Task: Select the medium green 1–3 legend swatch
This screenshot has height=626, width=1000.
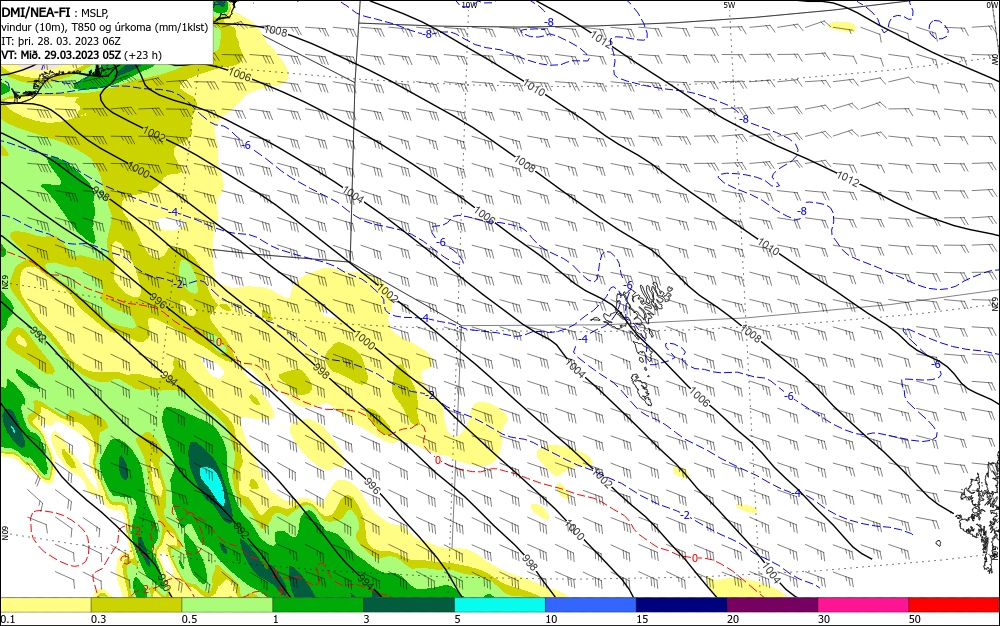Action: 318,605
